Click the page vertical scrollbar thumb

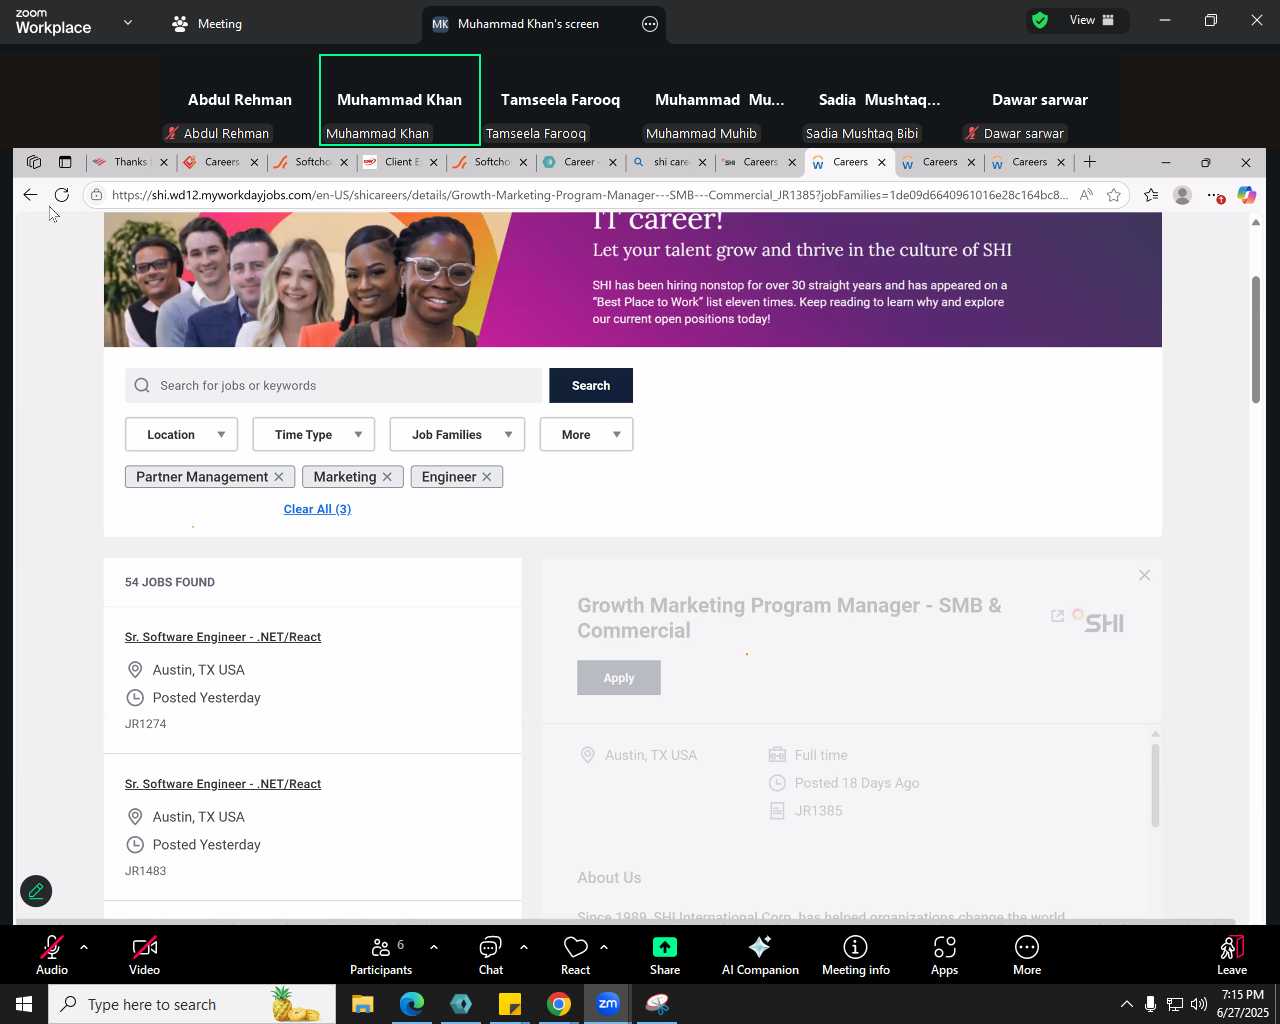pos(1256,340)
